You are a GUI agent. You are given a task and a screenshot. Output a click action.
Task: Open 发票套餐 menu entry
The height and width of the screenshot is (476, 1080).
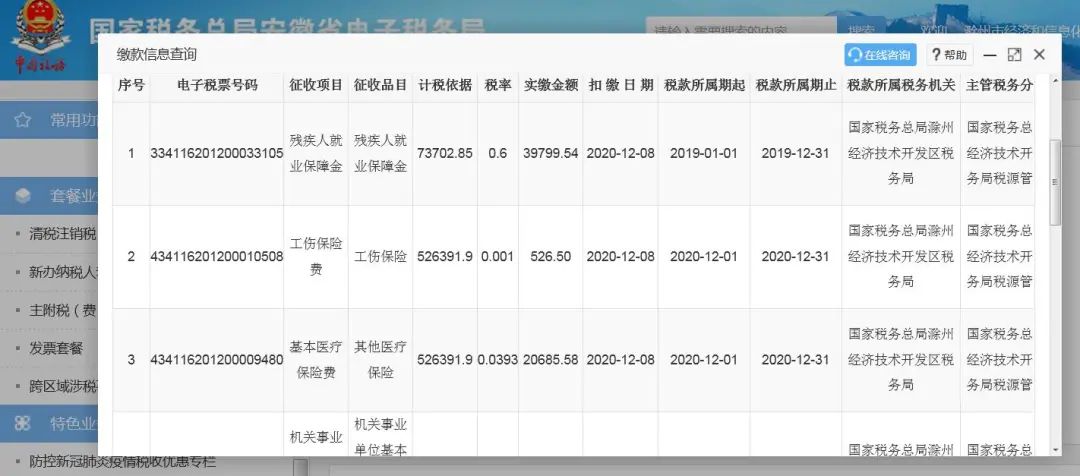click(56, 349)
